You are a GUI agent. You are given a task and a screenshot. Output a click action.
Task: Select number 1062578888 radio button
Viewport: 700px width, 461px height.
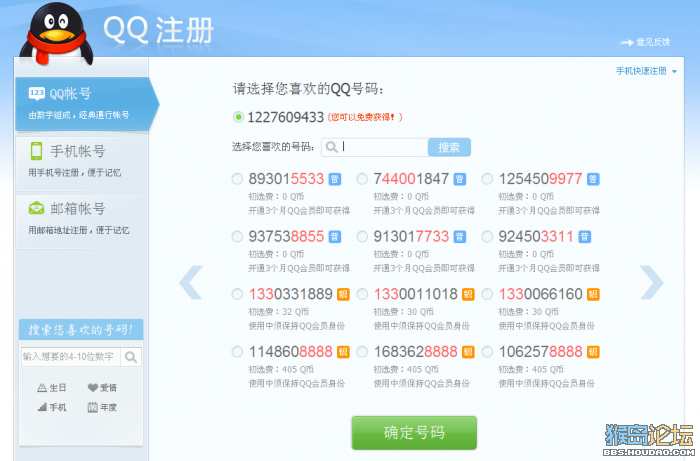tap(487, 352)
